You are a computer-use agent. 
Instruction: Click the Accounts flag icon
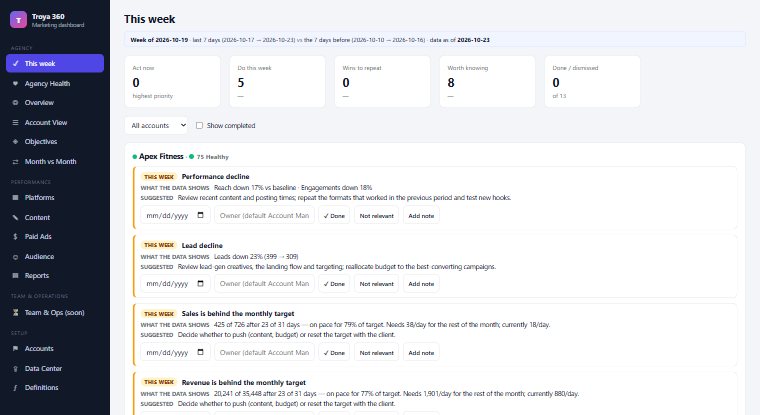point(16,349)
